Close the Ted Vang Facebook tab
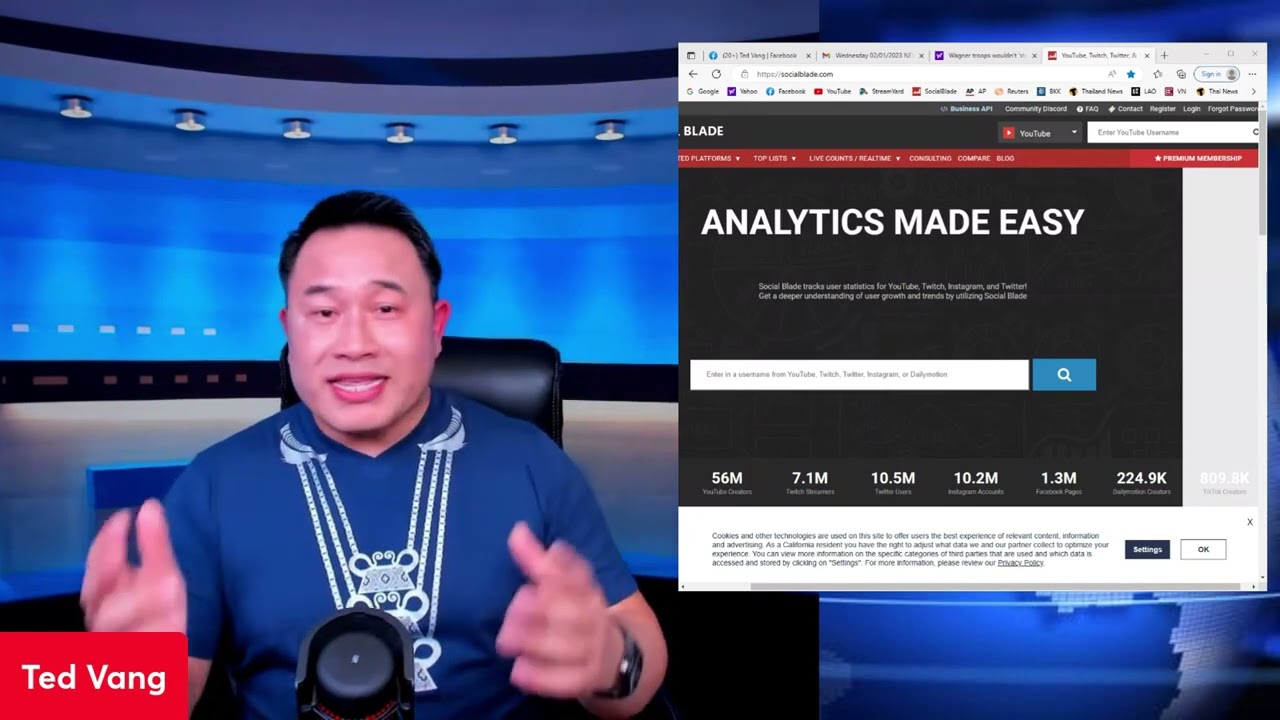This screenshot has width=1280, height=720. (x=808, y=56)
